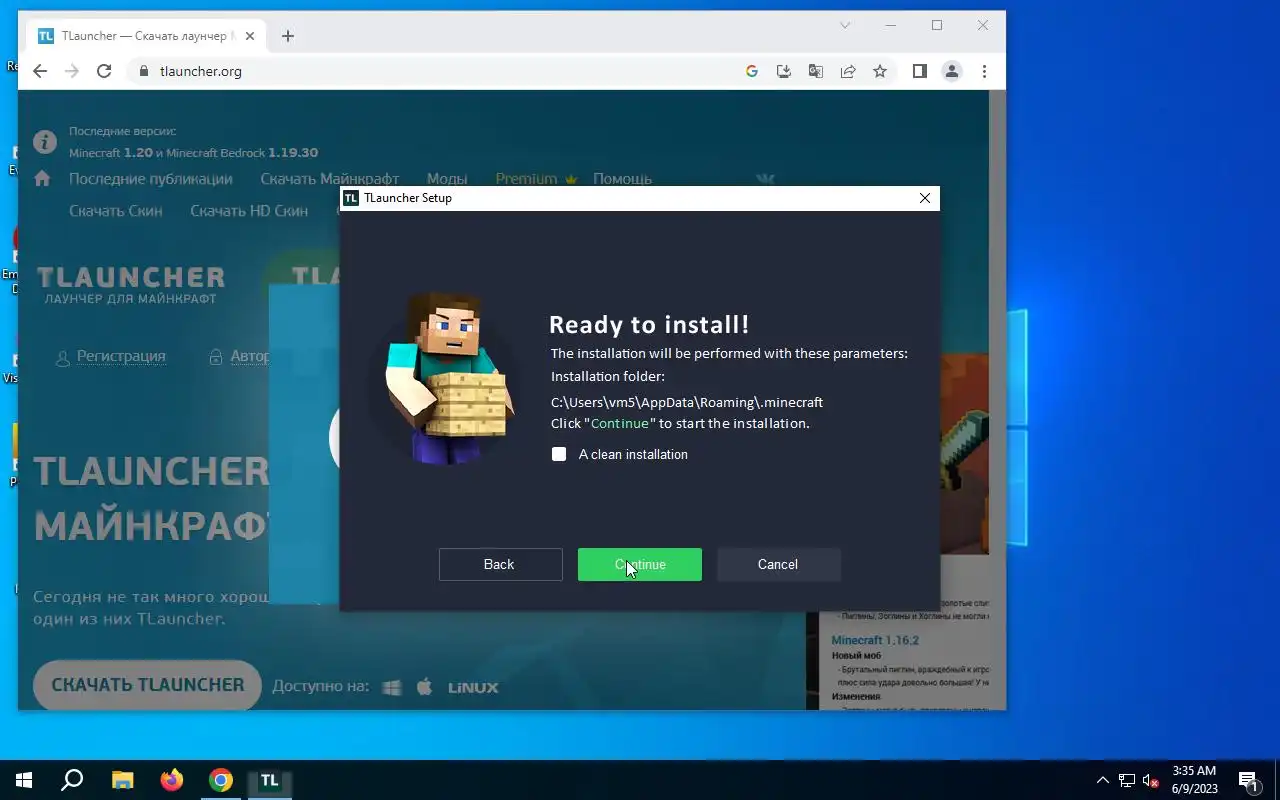Go back in Chrome browser

click(40, 71)
